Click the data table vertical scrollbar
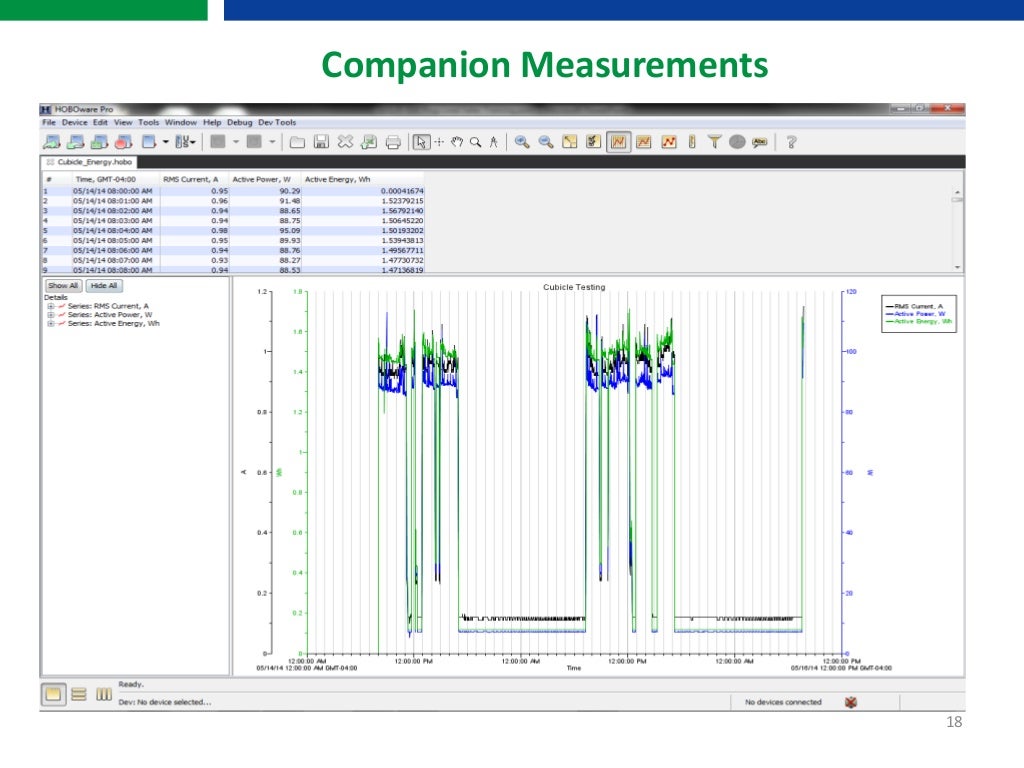The height and width of the screenshot is (768, 1024). click(958, 230)
